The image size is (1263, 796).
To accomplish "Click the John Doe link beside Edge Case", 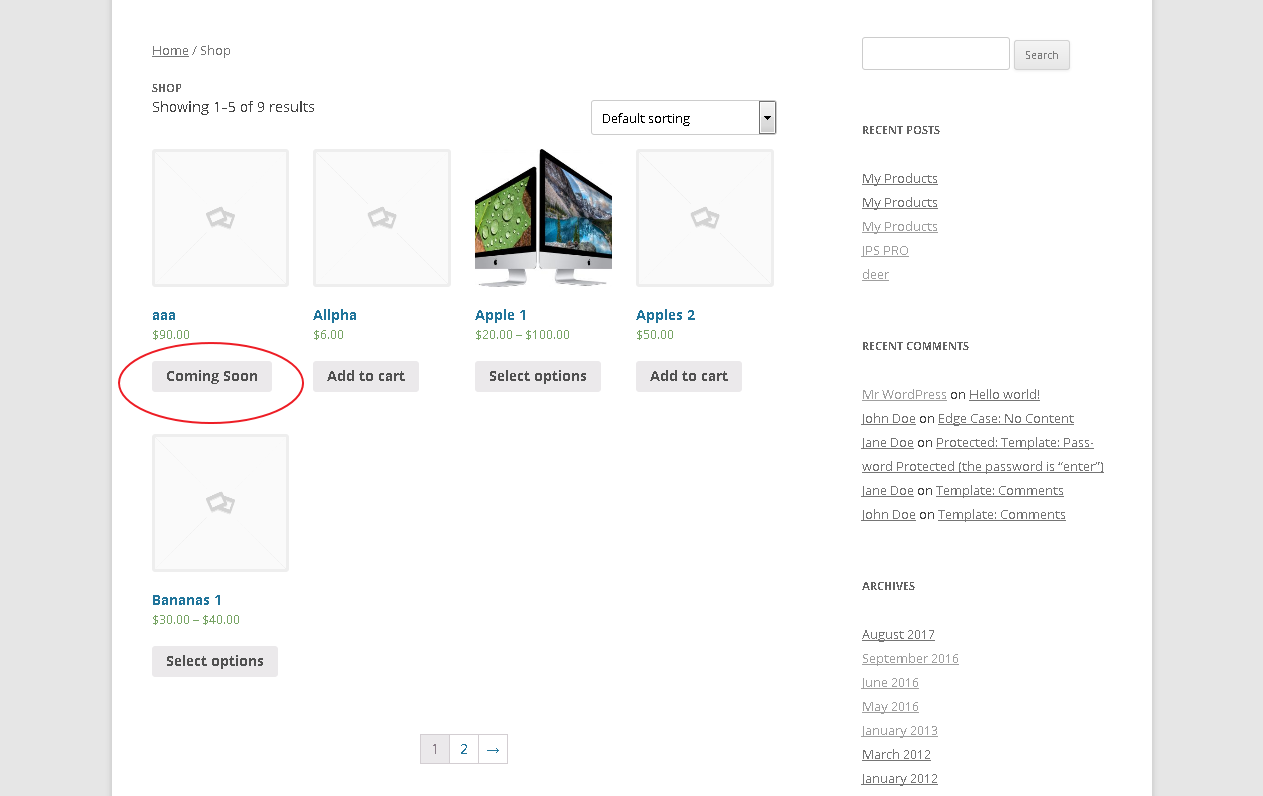I will coord(889,418).
